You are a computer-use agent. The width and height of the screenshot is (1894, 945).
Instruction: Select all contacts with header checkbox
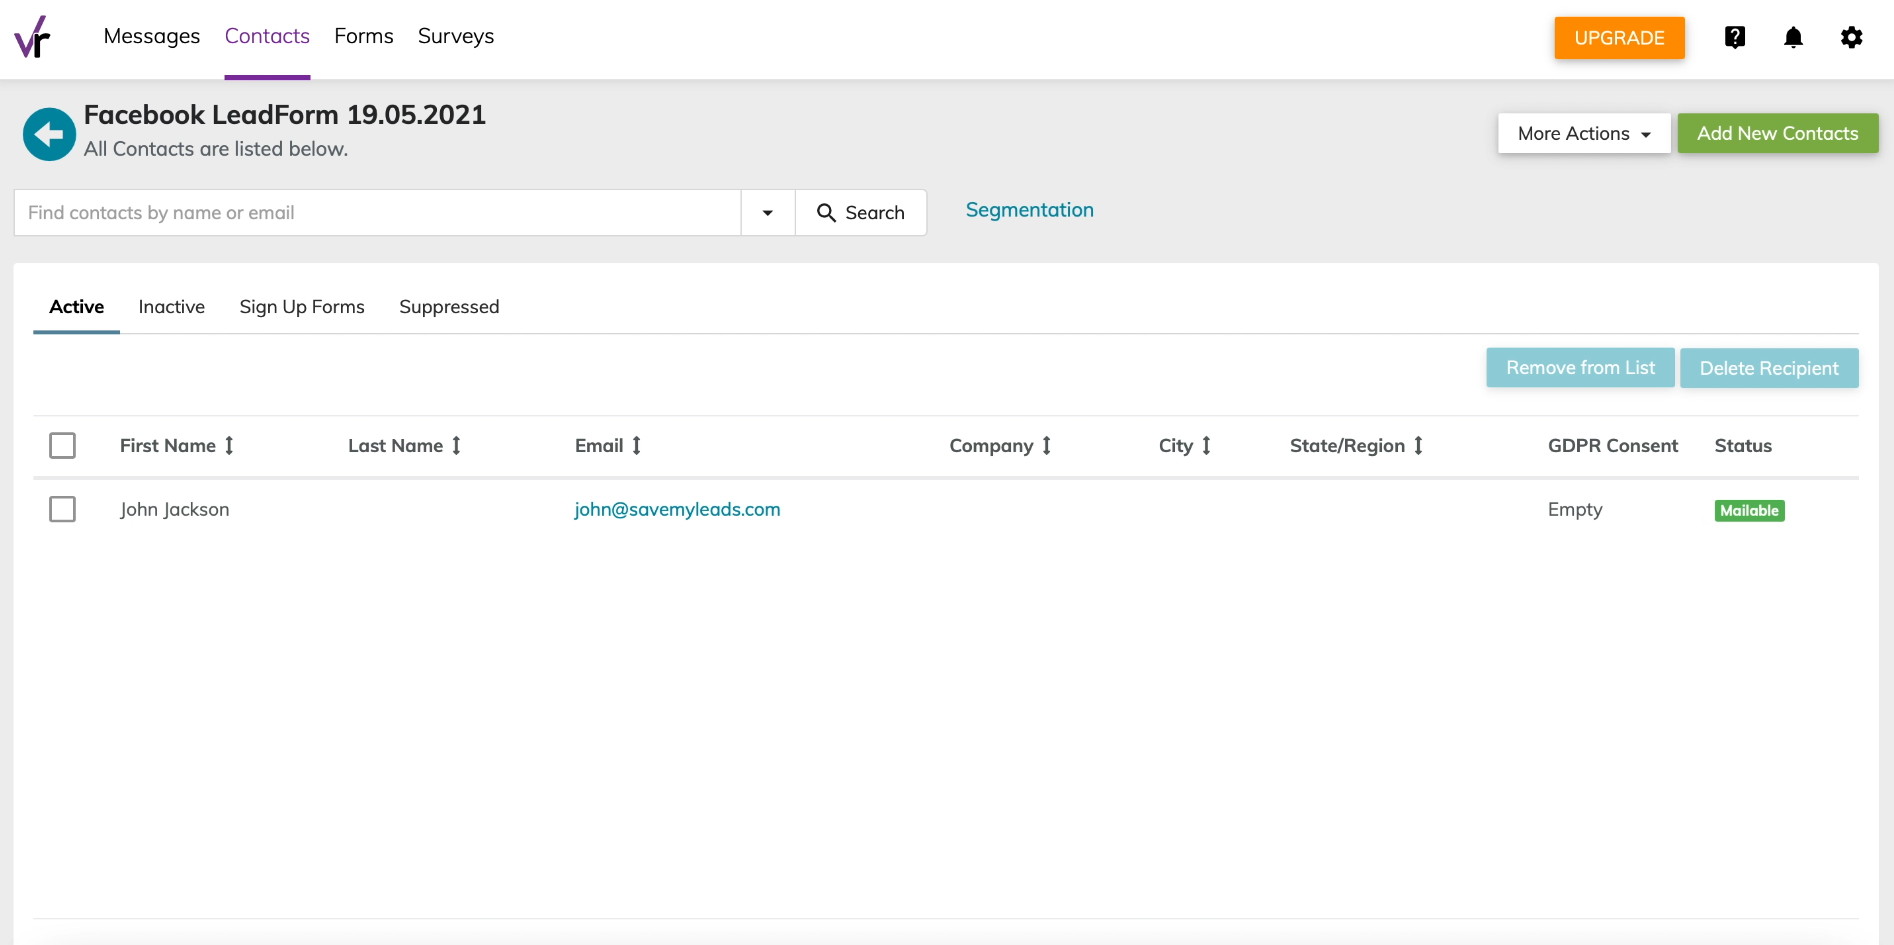click(62, 446)
